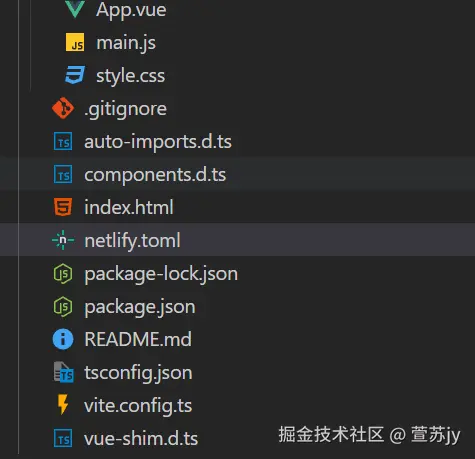Click the blue info icon for README.md

tap(63, 339)
